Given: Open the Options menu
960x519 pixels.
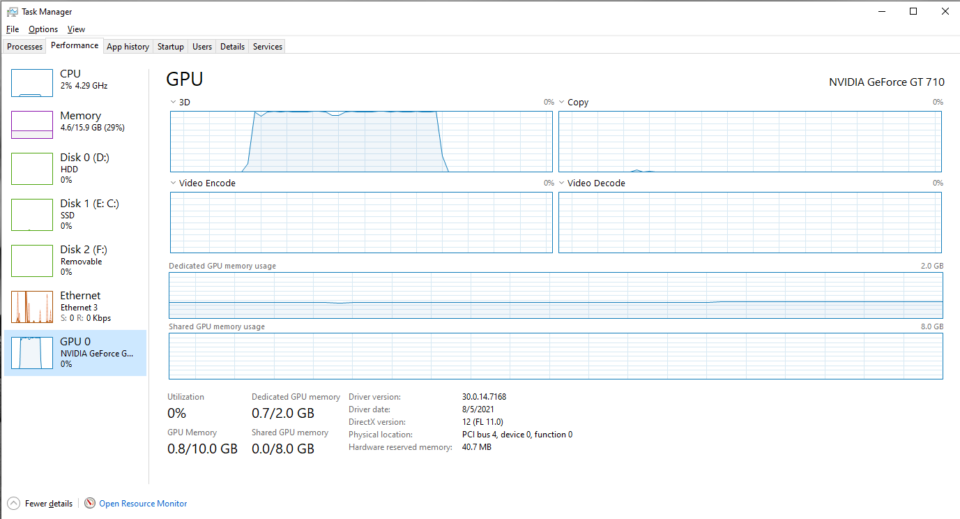Looking at the screenshot, I should click(x=43, y=29).
